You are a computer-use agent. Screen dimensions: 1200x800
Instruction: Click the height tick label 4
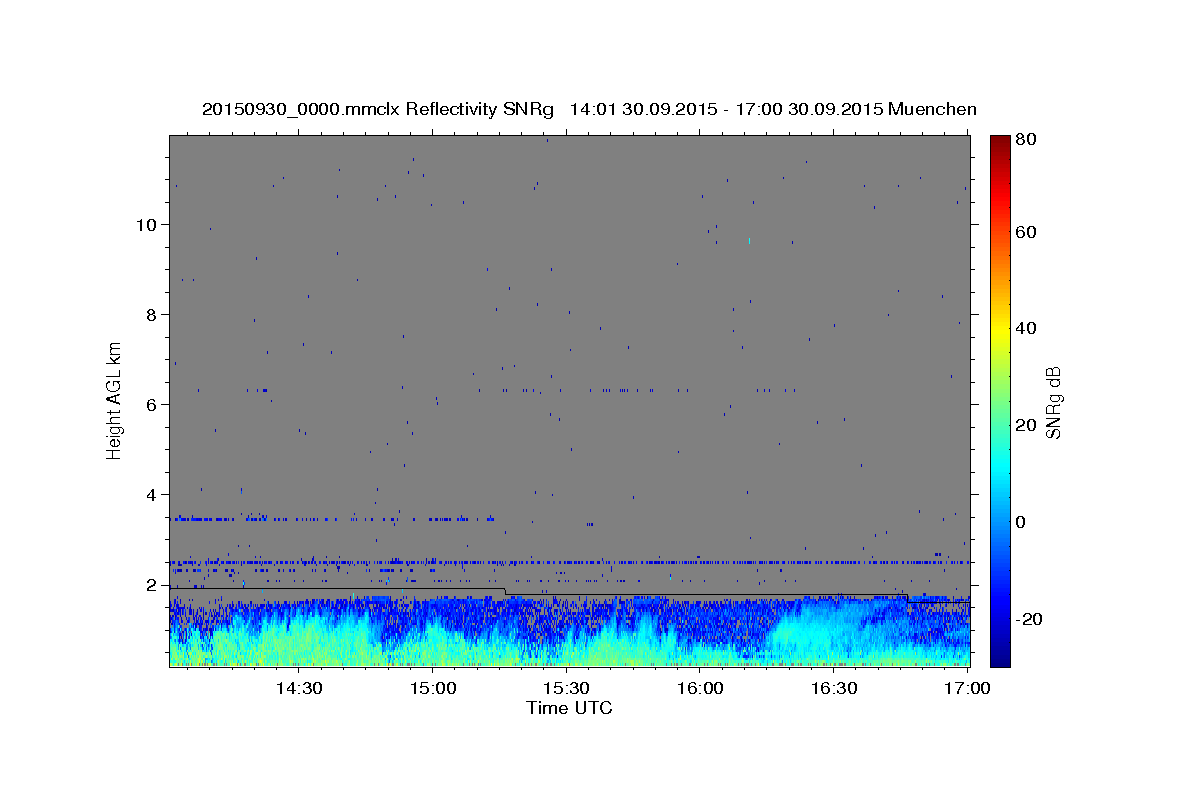[x=151, y=495]
